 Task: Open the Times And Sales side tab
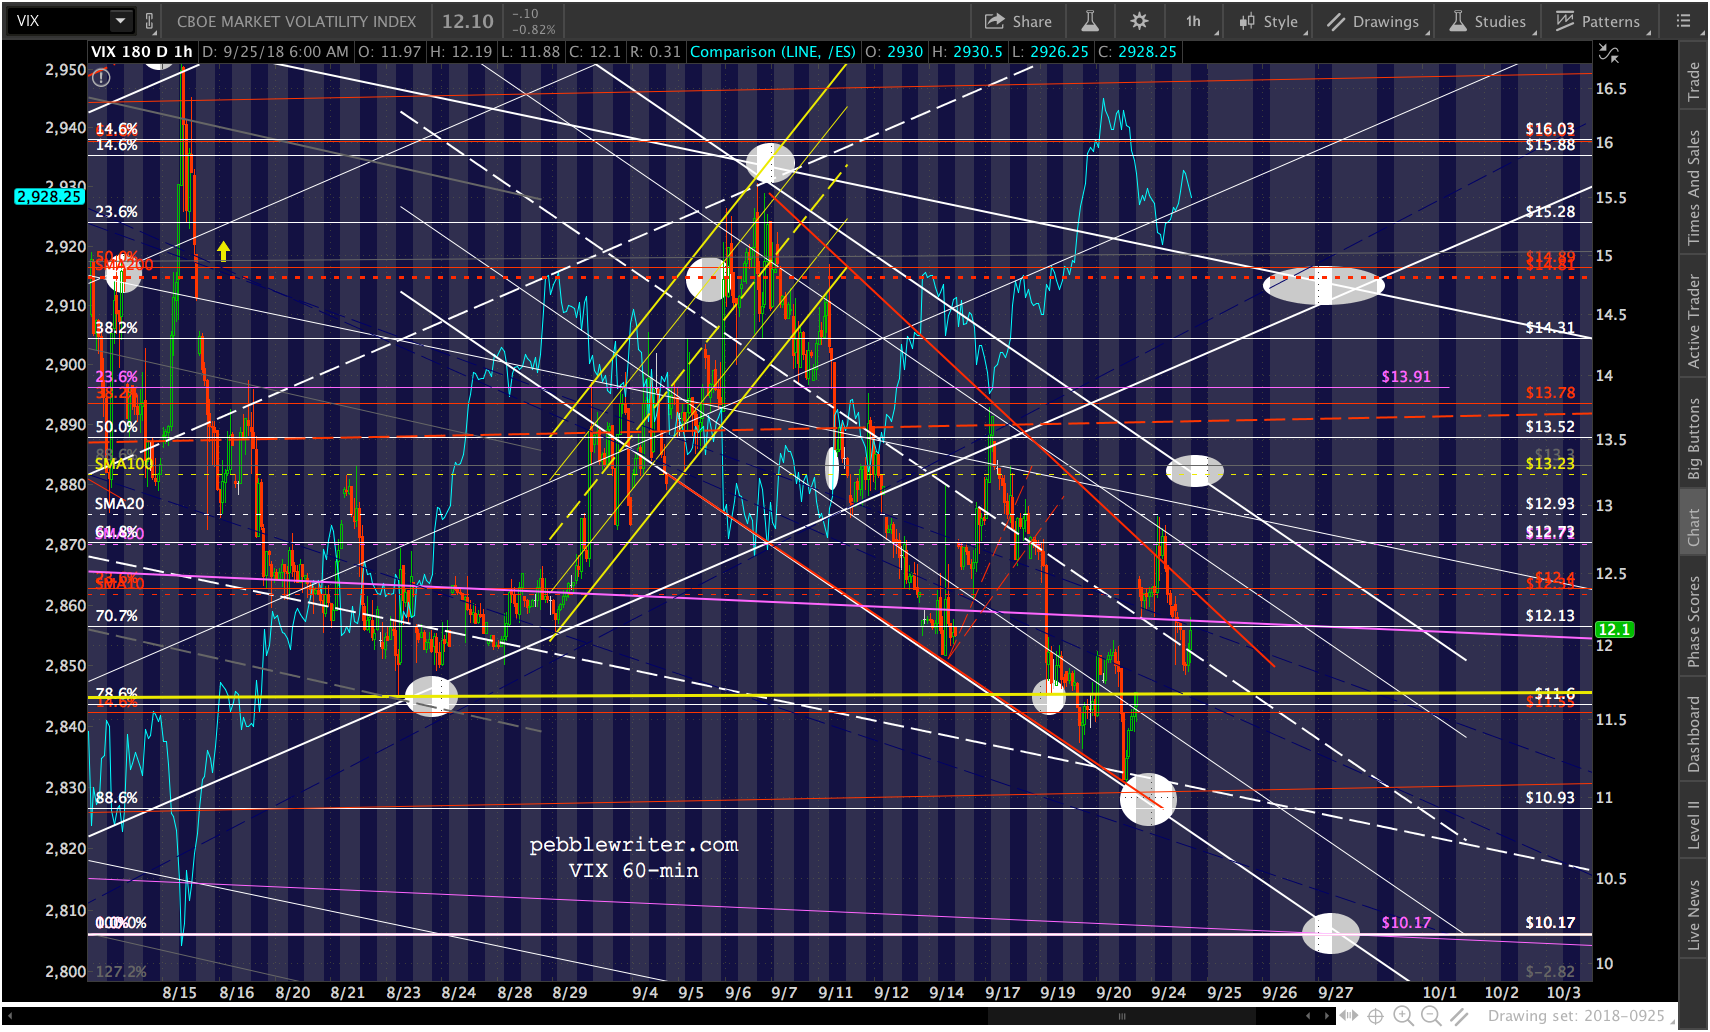[1693, 188]
